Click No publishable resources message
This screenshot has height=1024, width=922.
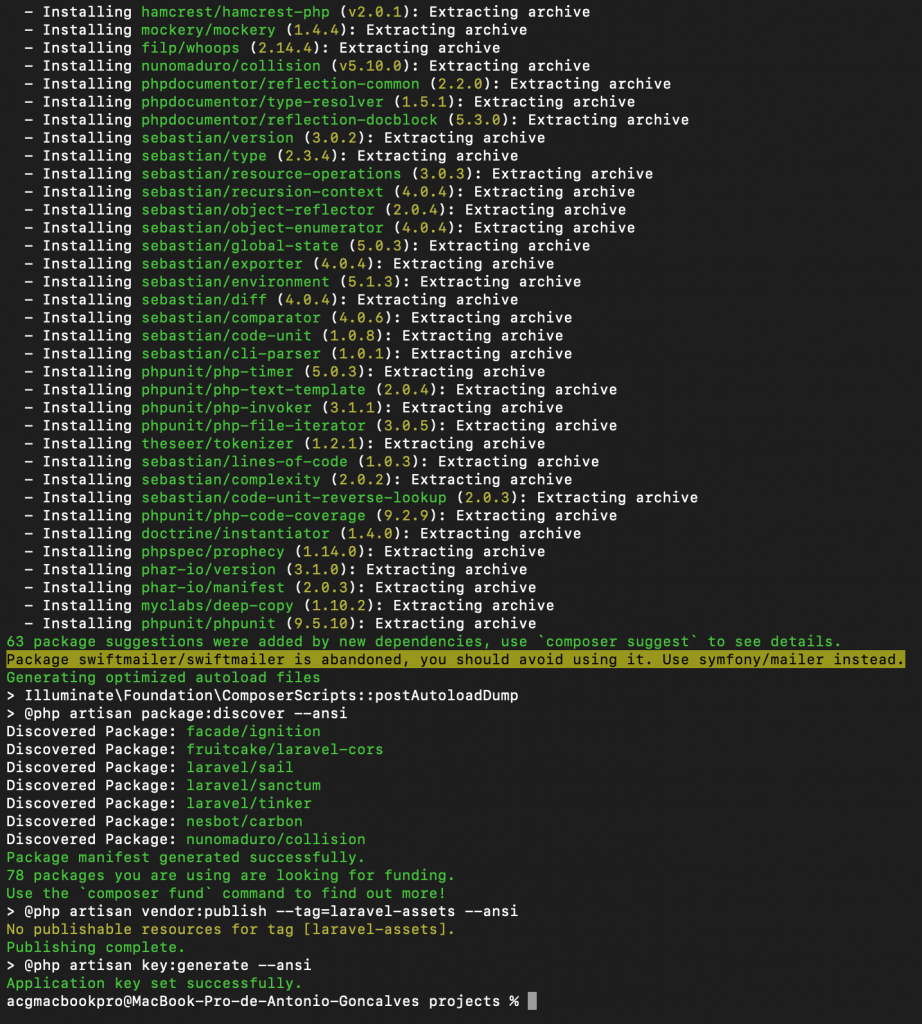230,929
